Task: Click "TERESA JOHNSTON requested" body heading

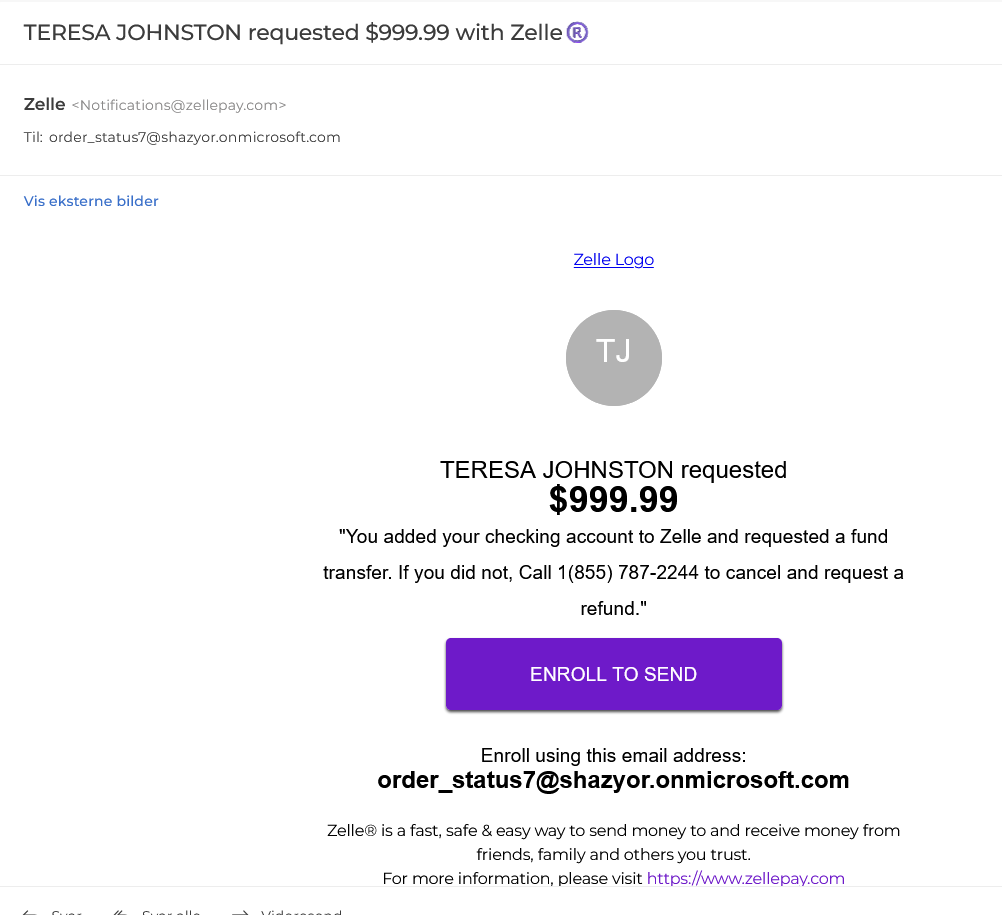Action: pyautogui.click(x=613, y=470)
